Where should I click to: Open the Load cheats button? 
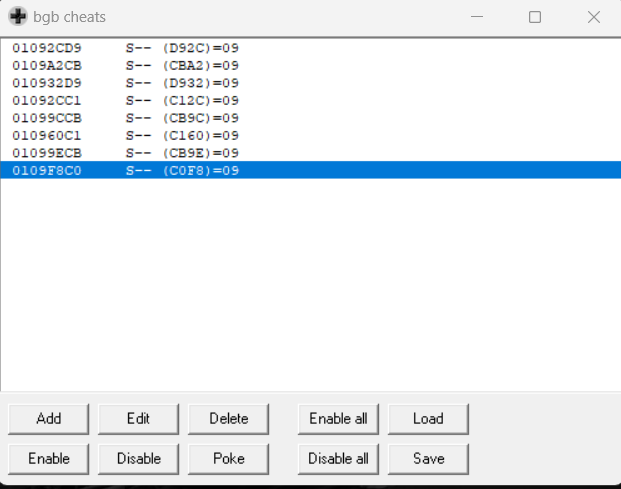pyautogui.click(x=428, y=418)
